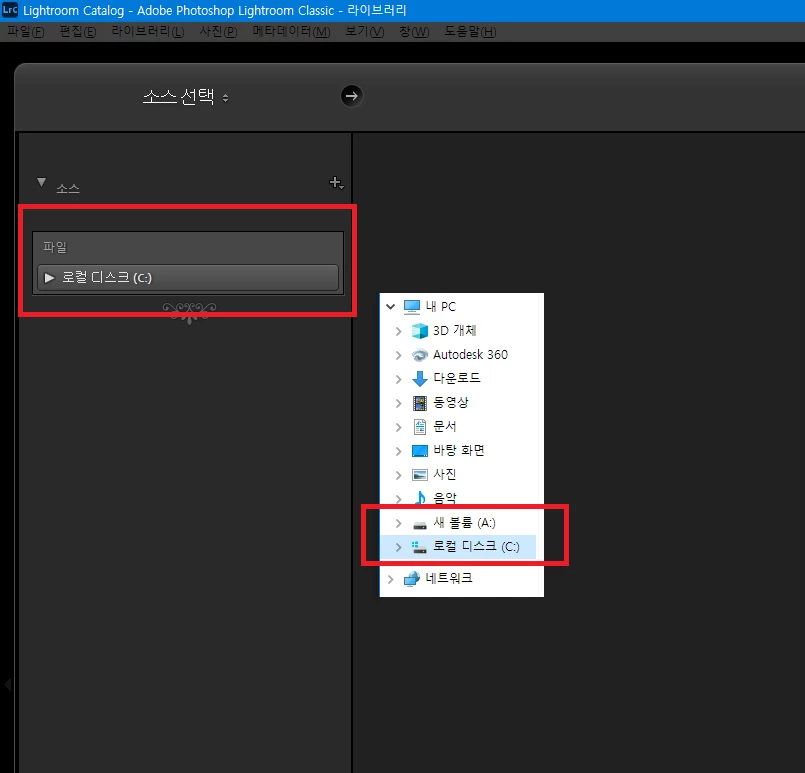Click the 내 PC computer icon

[412, 306]
